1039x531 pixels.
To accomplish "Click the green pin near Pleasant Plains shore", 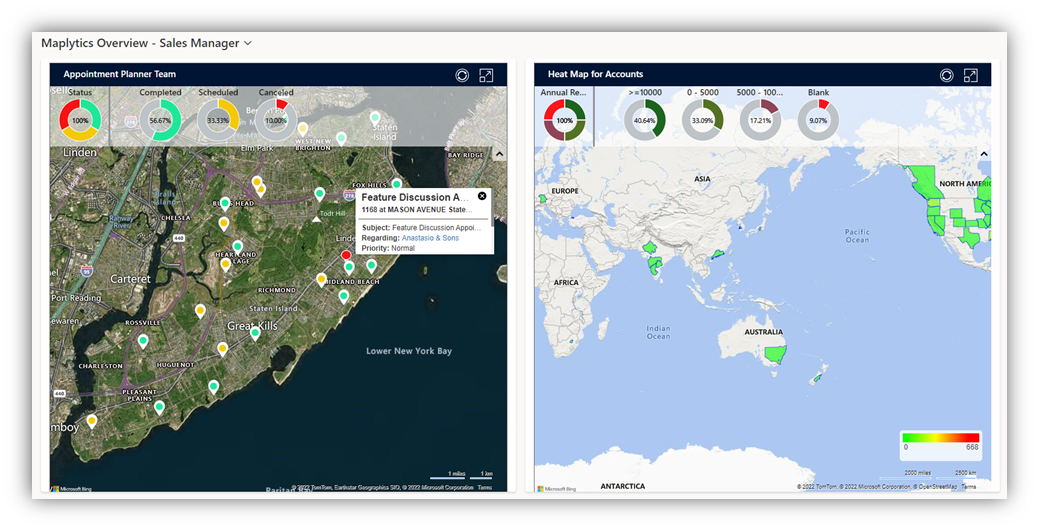I will [159, 408].
